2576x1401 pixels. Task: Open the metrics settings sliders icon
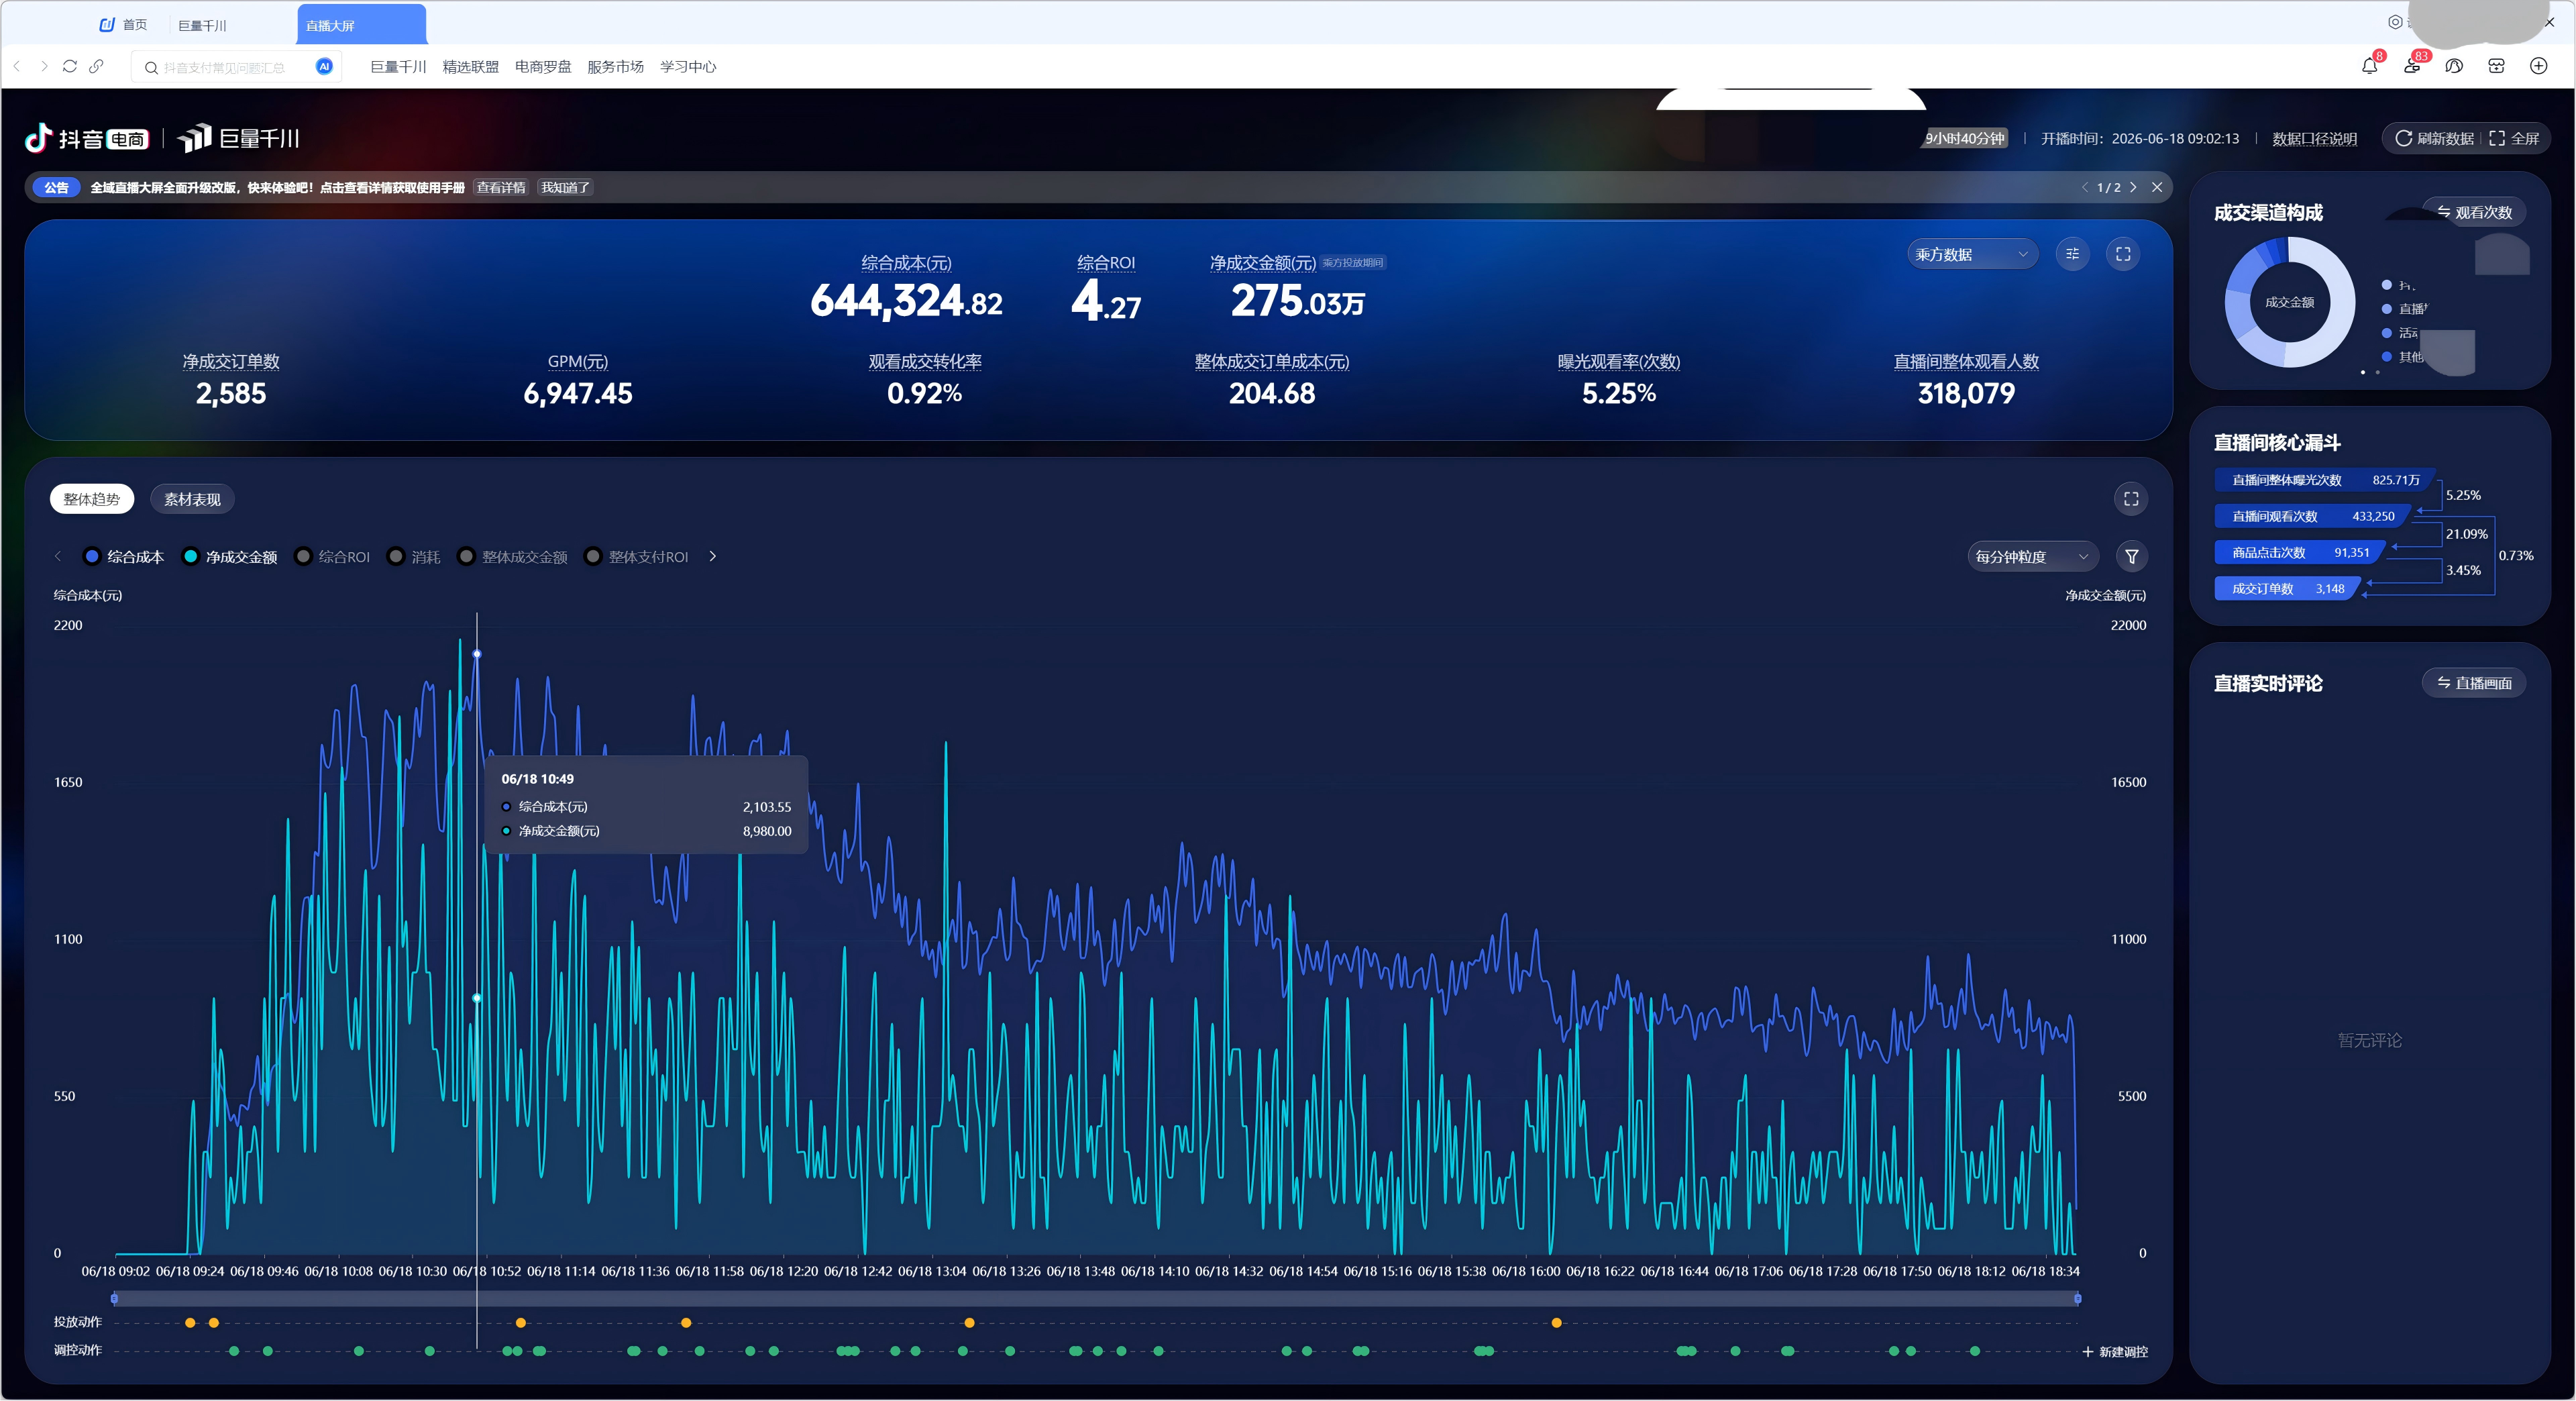(2072, 254)
